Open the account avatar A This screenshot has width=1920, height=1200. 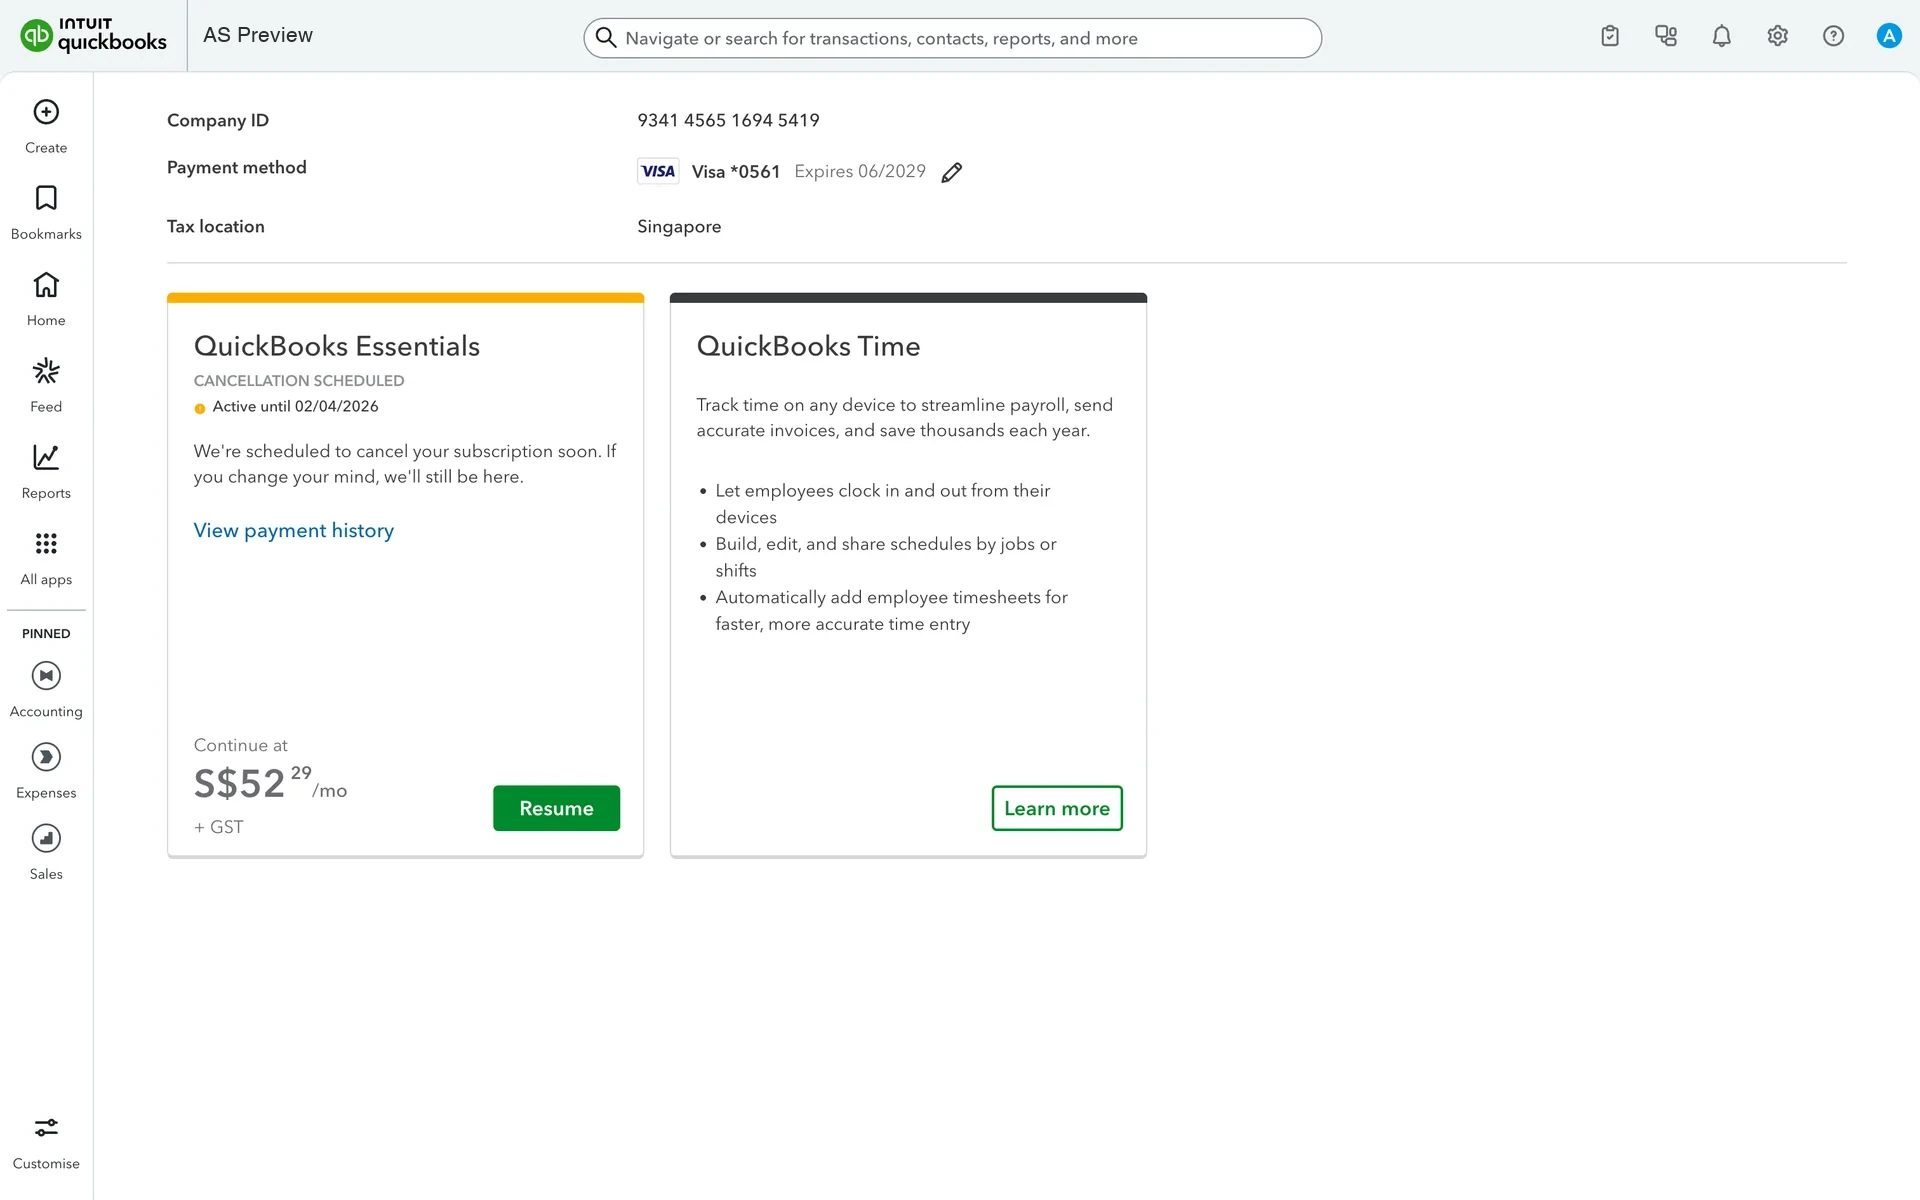tap(1889, 36)
